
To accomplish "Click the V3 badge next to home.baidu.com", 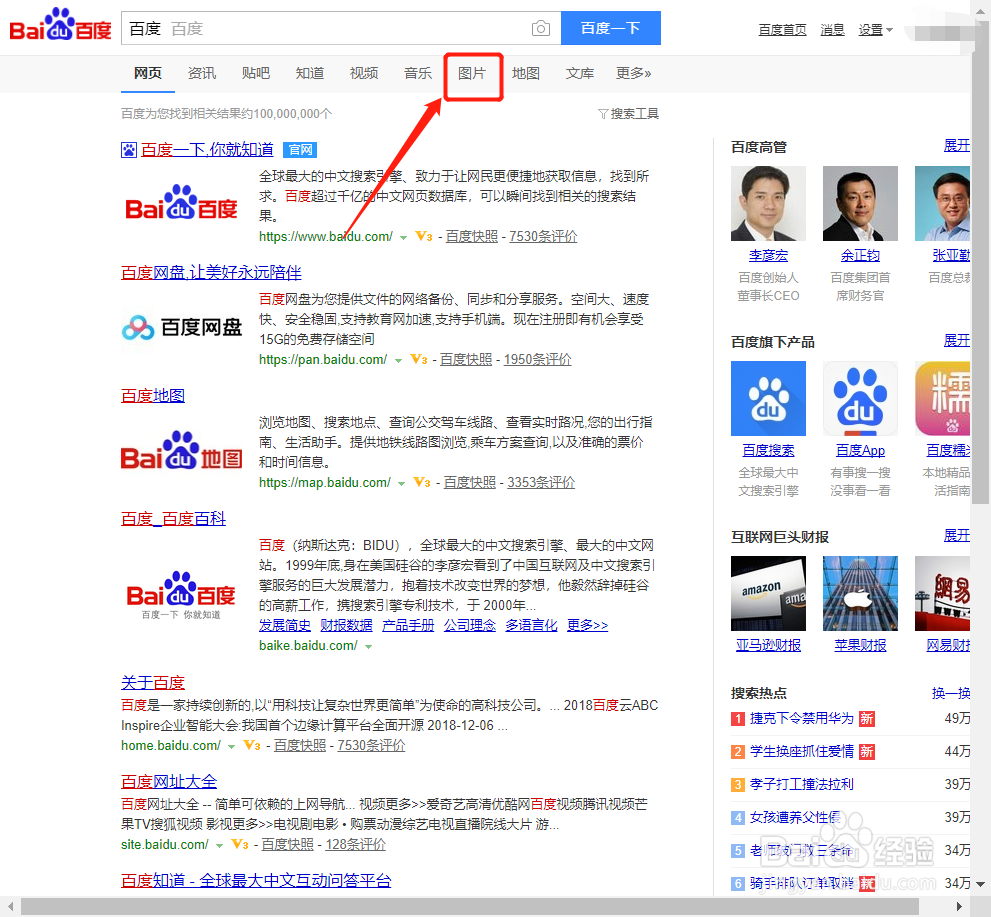I will click(252, 746).
